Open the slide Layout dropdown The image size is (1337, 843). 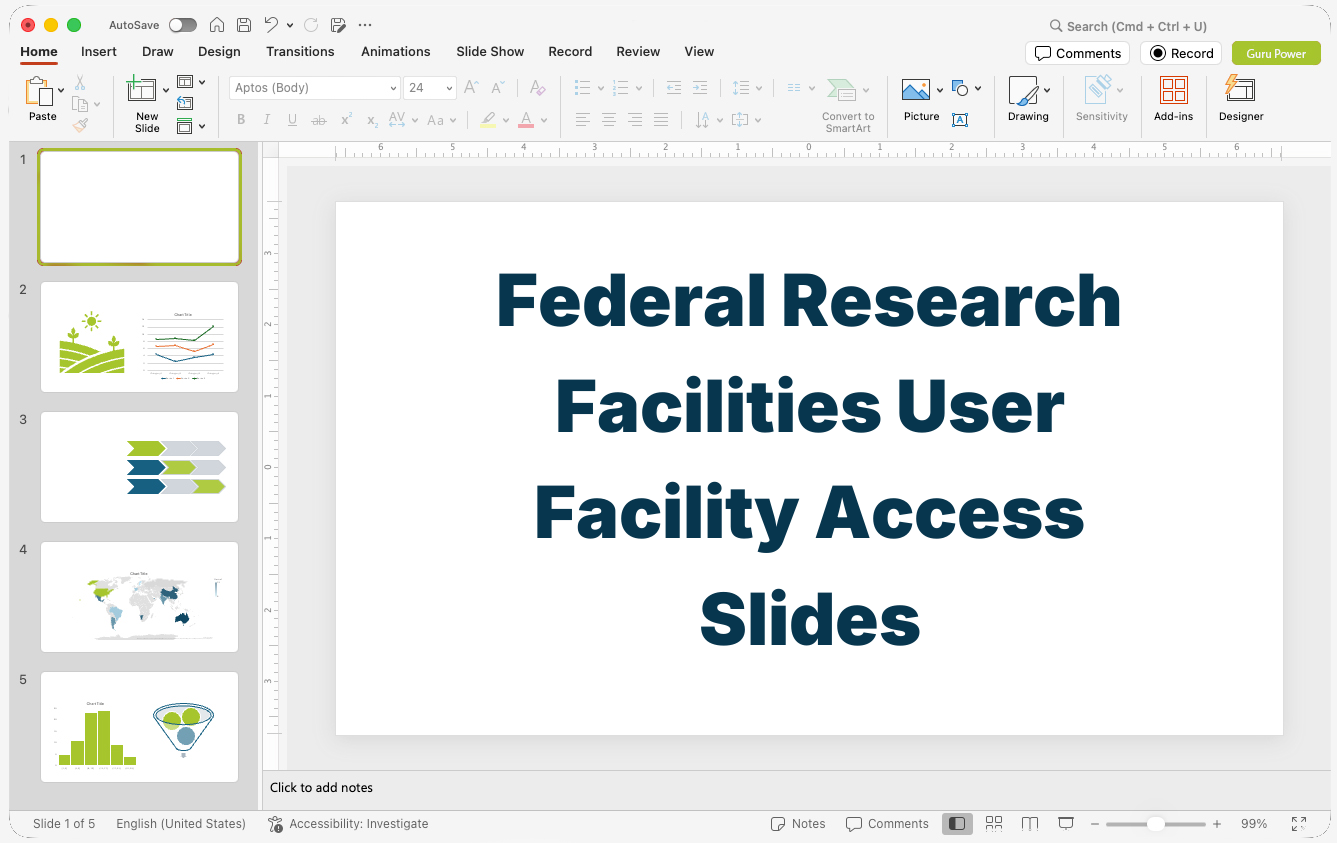[191, 82]
